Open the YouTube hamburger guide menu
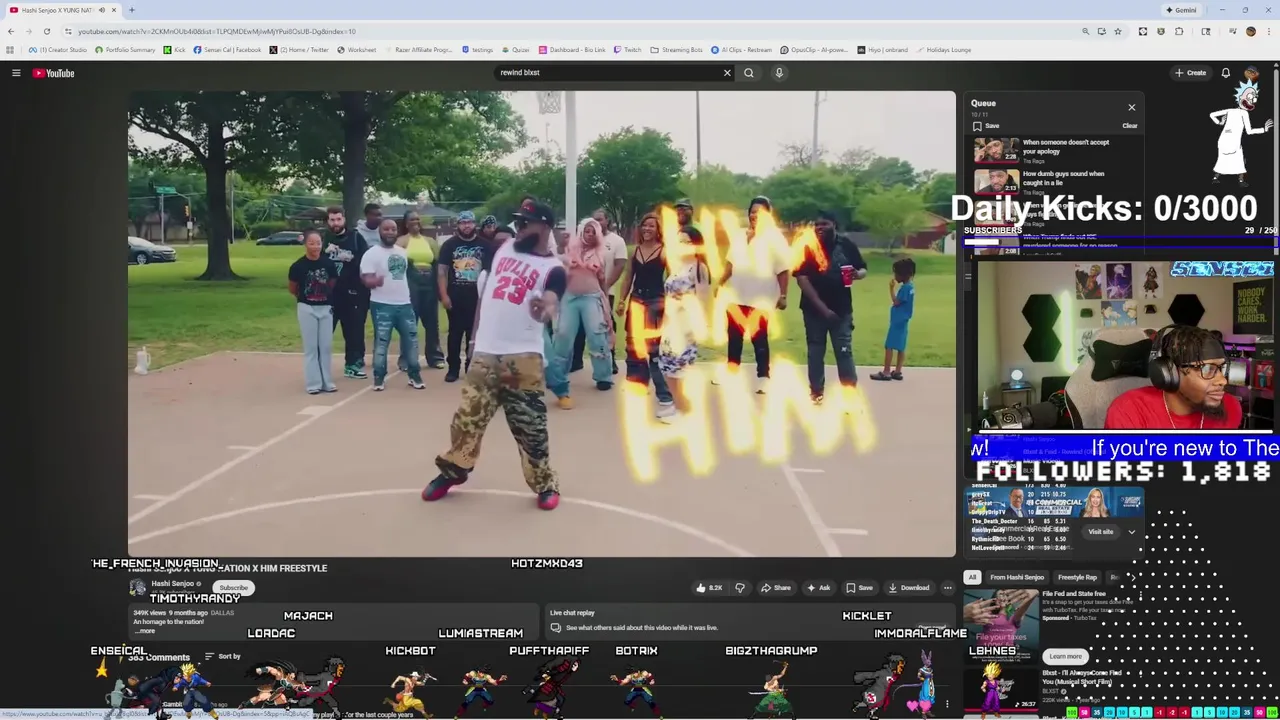 (16, 73)
